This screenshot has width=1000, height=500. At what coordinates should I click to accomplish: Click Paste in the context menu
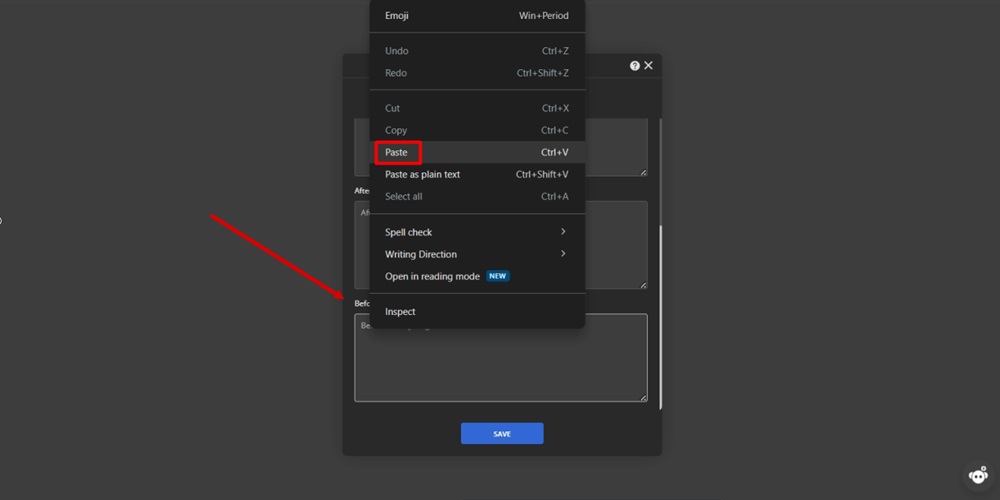pyautogui.click(x=477, y=152)
